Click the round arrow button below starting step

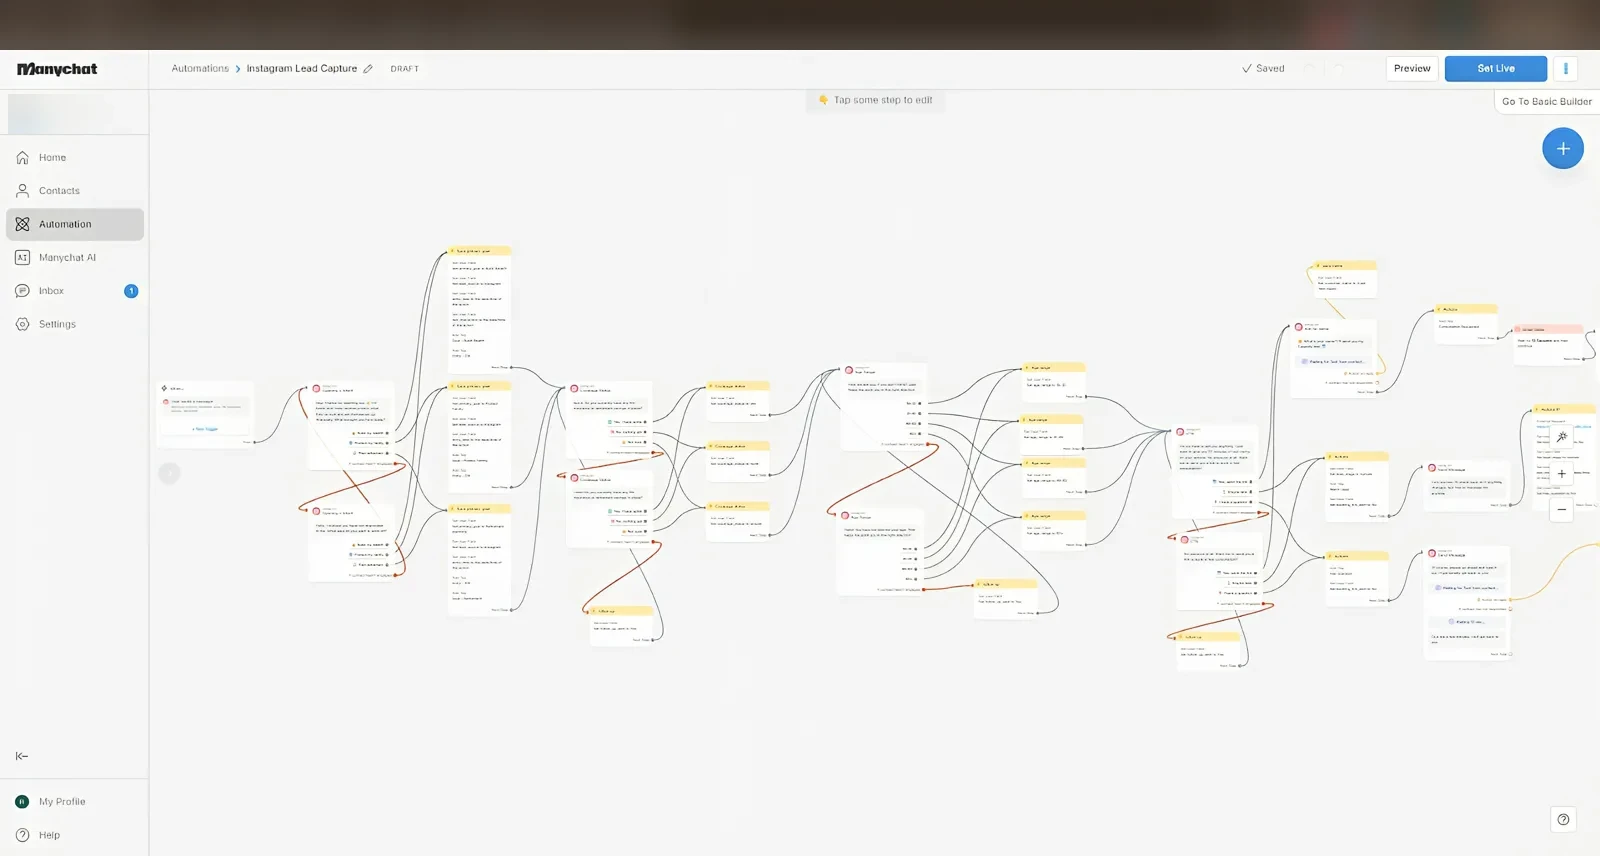pyautogui.click(x=169, y=473)
